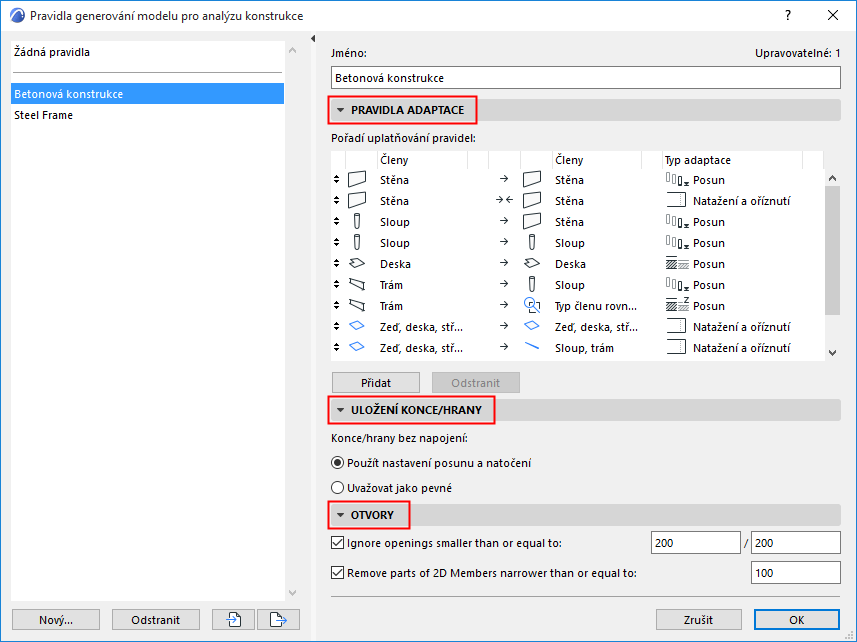Click the magnifier icon for 'Typ členu rovn...'
The width and height of the screenshot is (857, 642).
pyautogui.click(x=532, y=306)
